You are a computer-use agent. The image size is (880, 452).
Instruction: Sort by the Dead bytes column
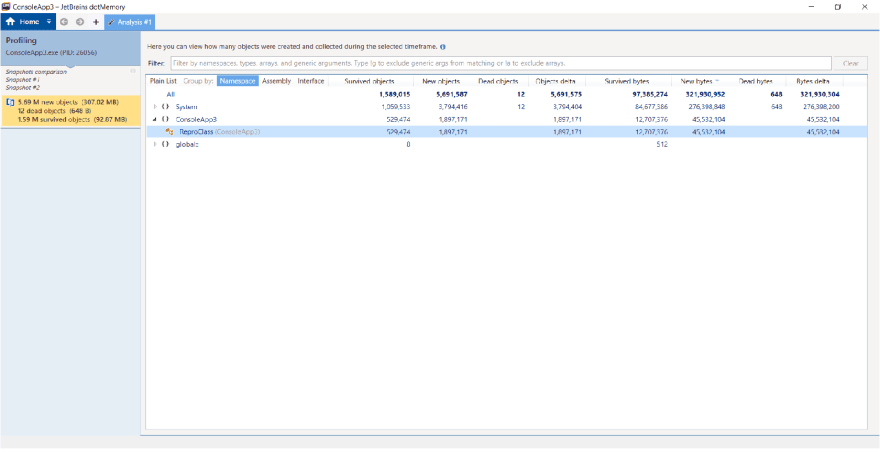(756, 81)
